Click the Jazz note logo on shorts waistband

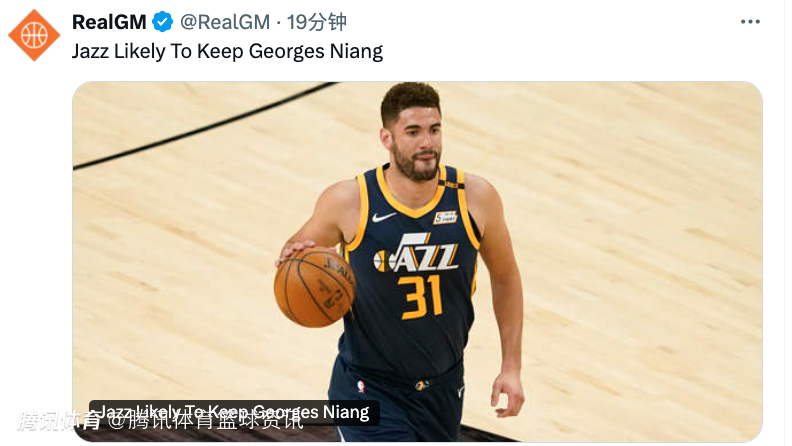point(422,385)
